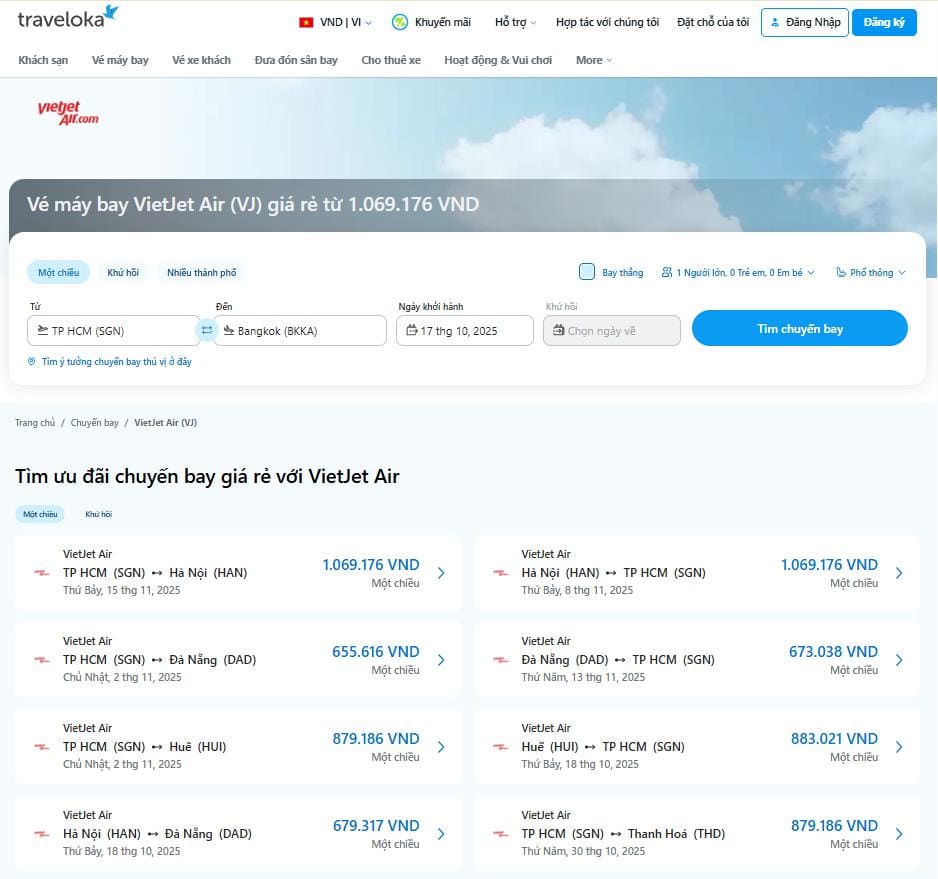This screenshot has width=938, height=879.
Task: Click the Khuyến mãi discount icon
Action: [400, 22]
